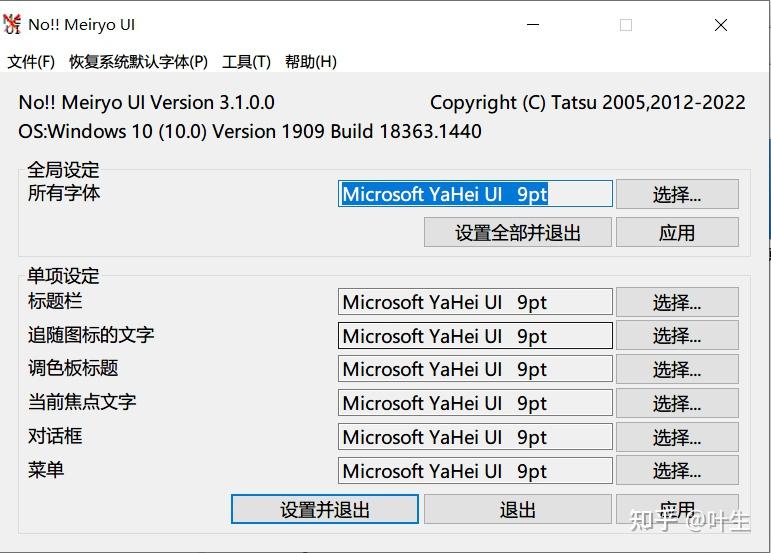Click the 追随图标的文字 font field

pos(475,336)
